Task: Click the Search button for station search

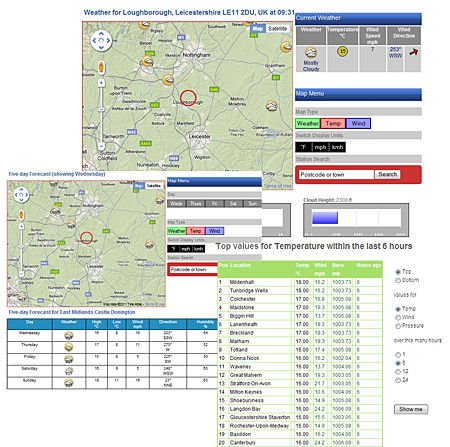Action: (387, 174)
